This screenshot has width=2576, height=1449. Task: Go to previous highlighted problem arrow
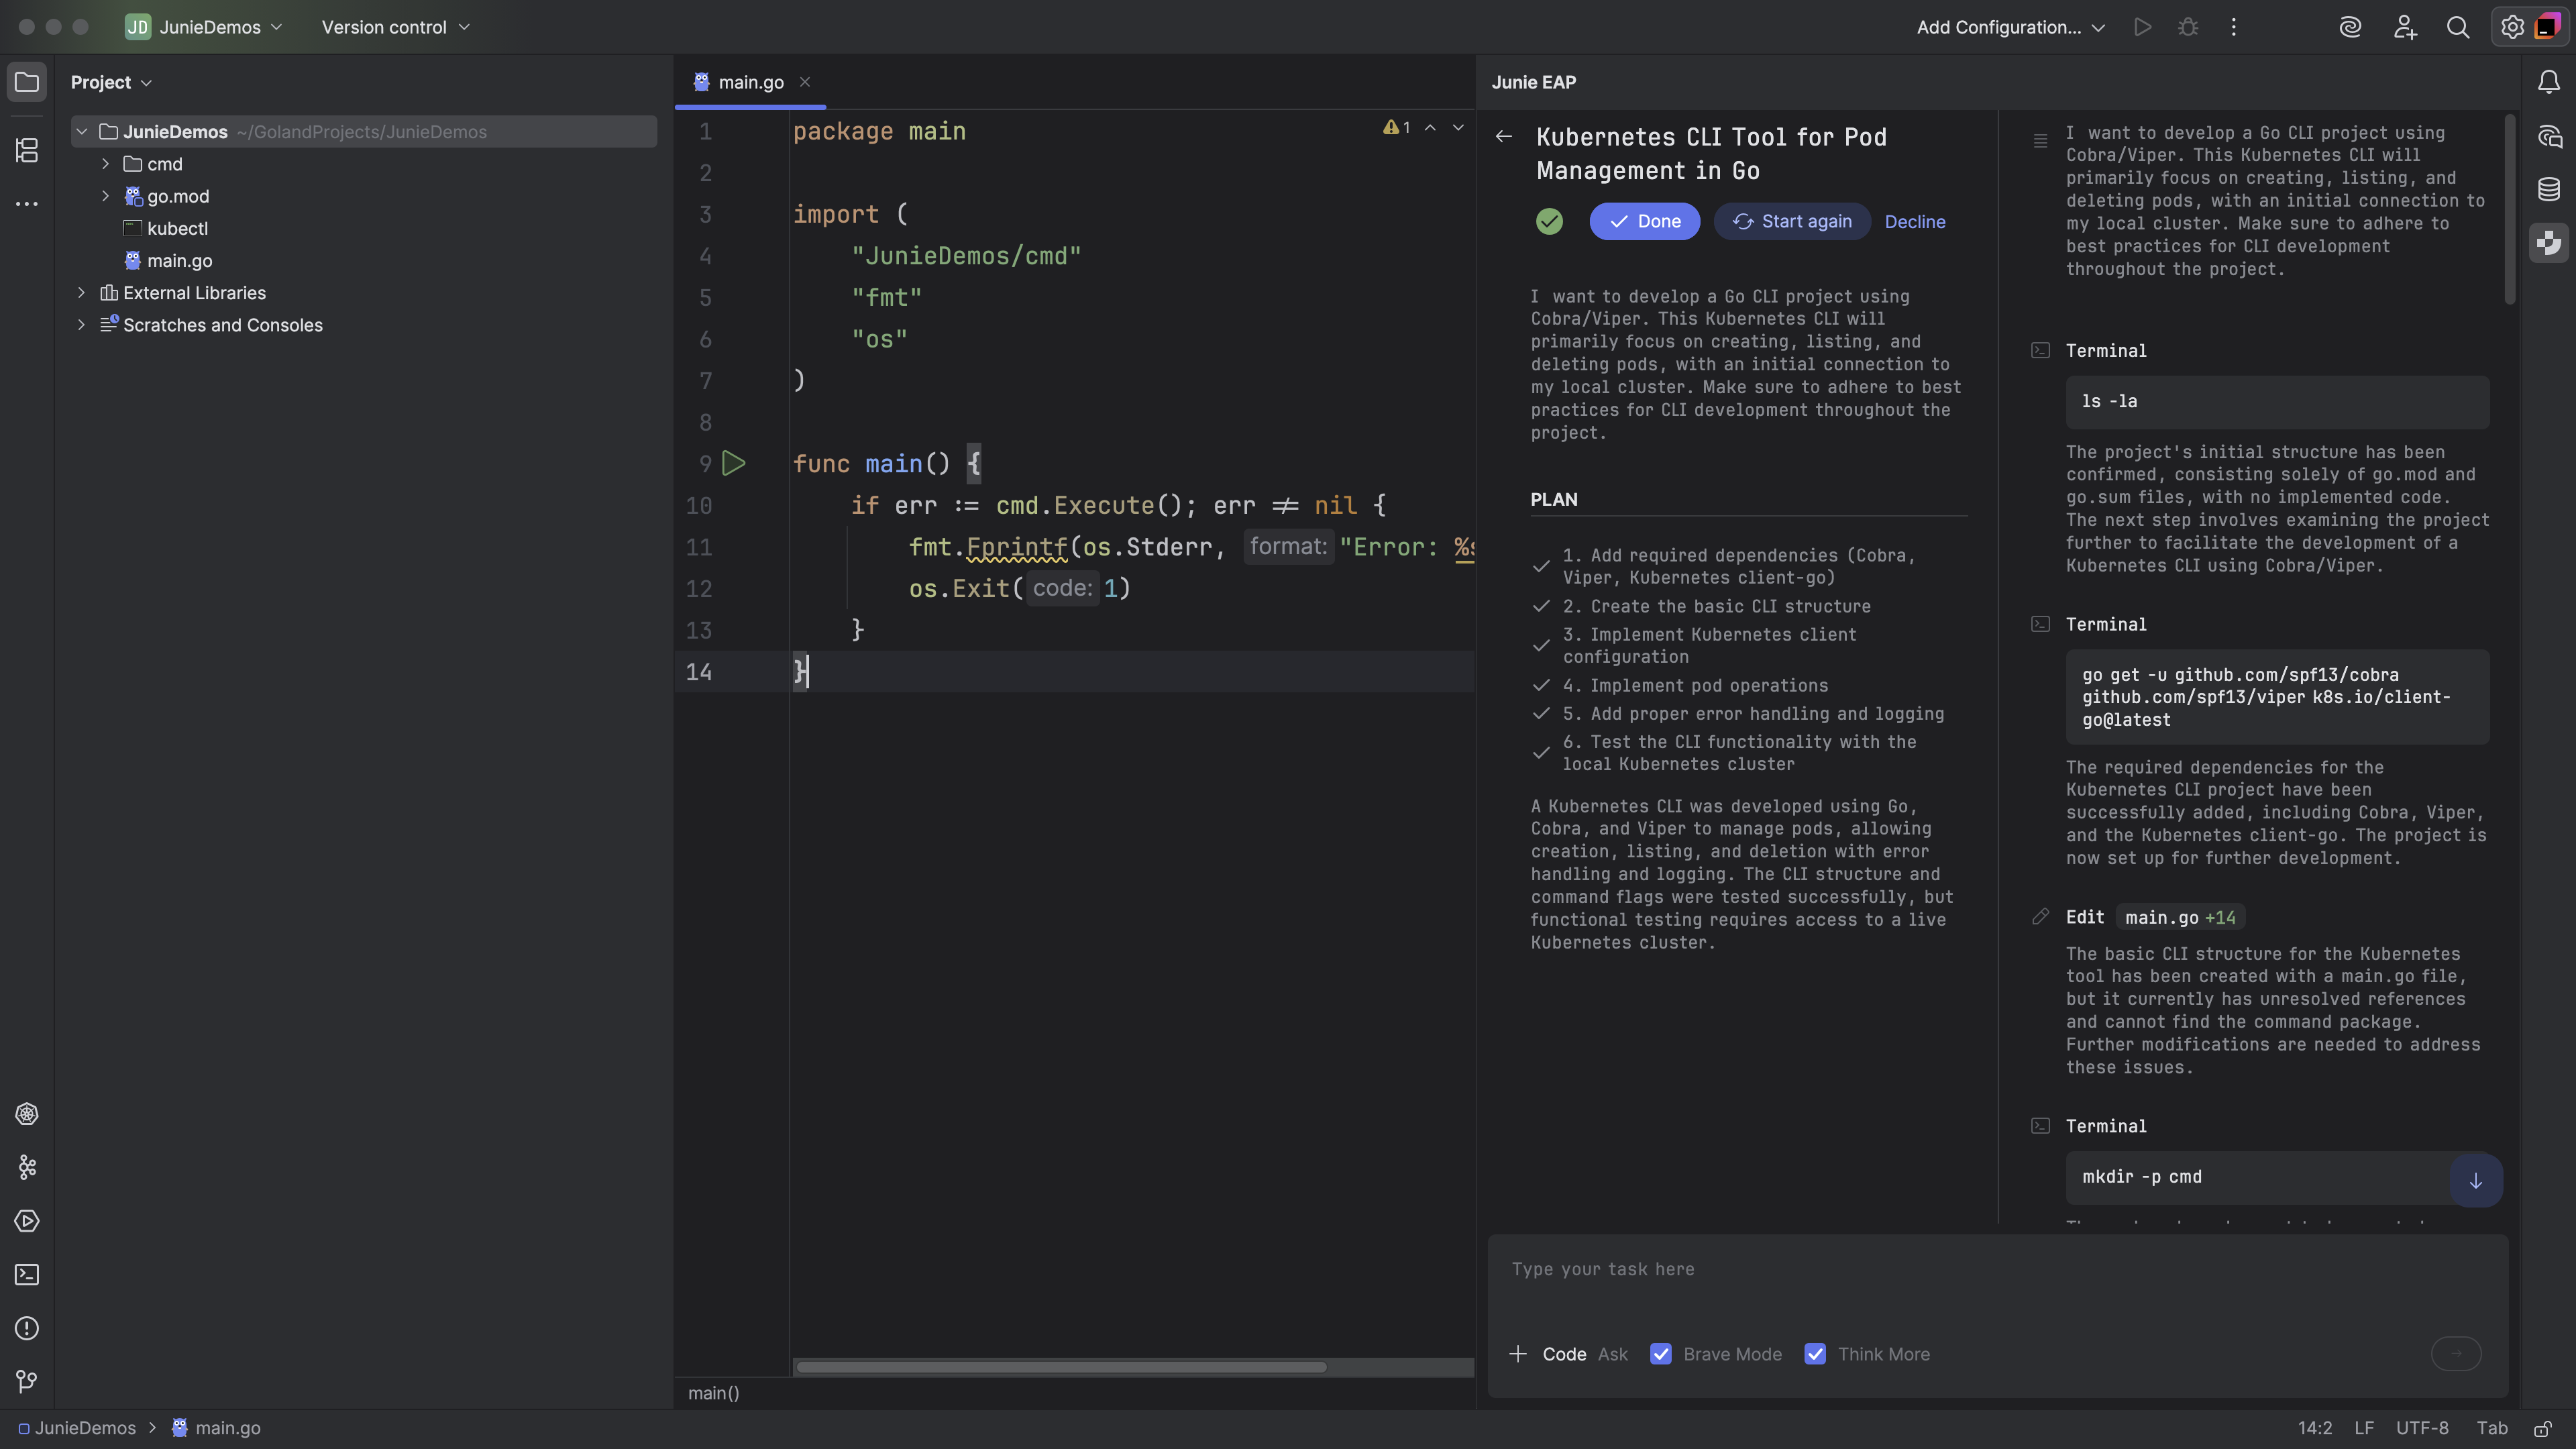coord(1430,128)
